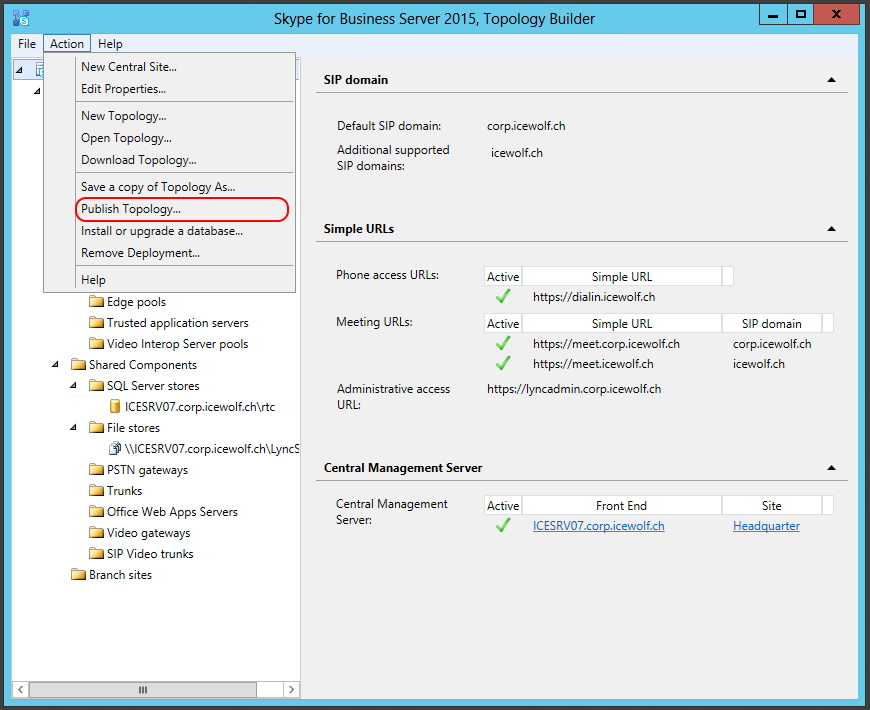Collapse the Central Management Server section
Image resolution: width=870 pixels, height=710 pixels.
coord(831,468)
